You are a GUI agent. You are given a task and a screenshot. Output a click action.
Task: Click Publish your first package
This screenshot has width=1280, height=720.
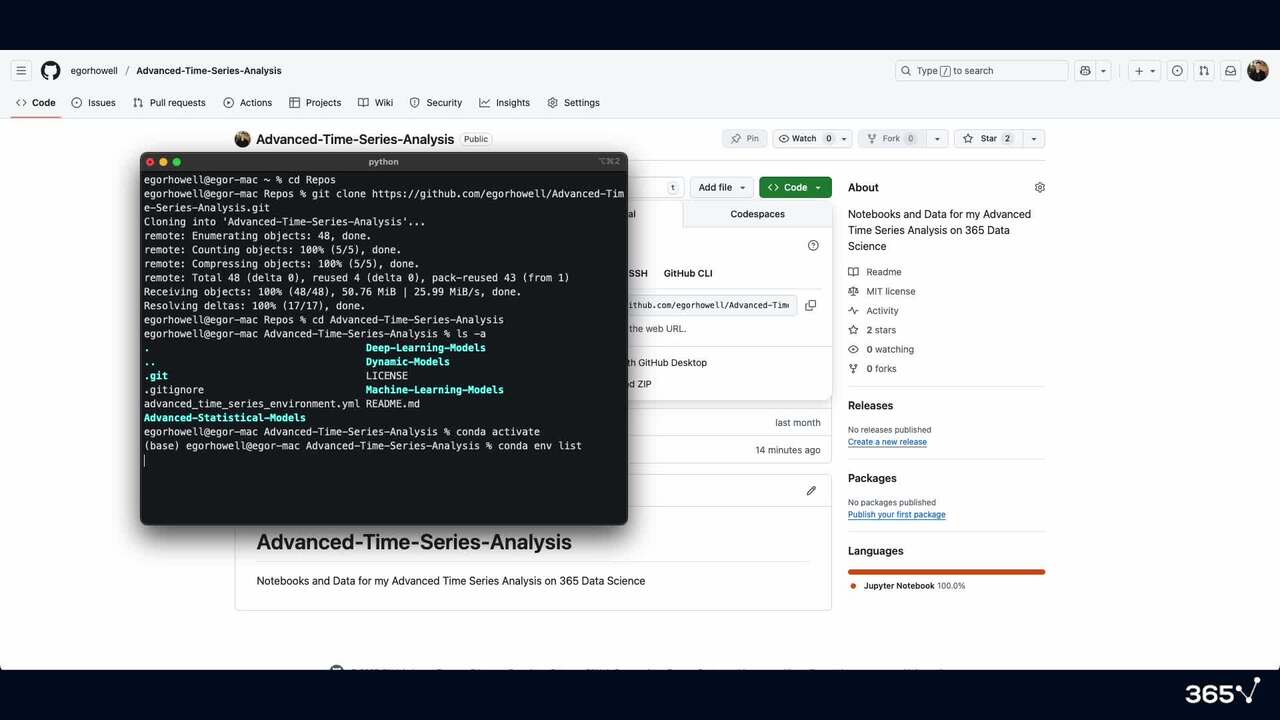[x=896, y=514]
